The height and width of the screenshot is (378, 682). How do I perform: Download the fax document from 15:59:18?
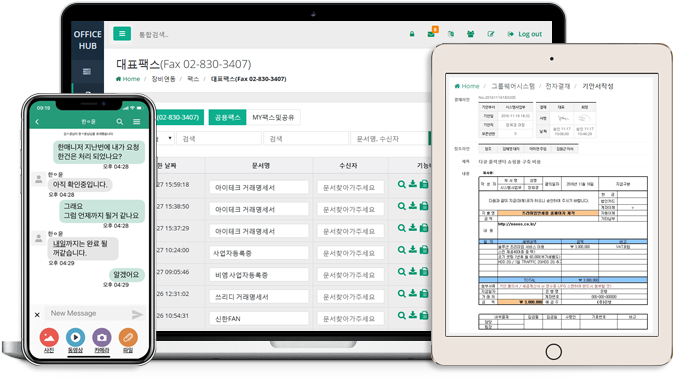[413, 184]
